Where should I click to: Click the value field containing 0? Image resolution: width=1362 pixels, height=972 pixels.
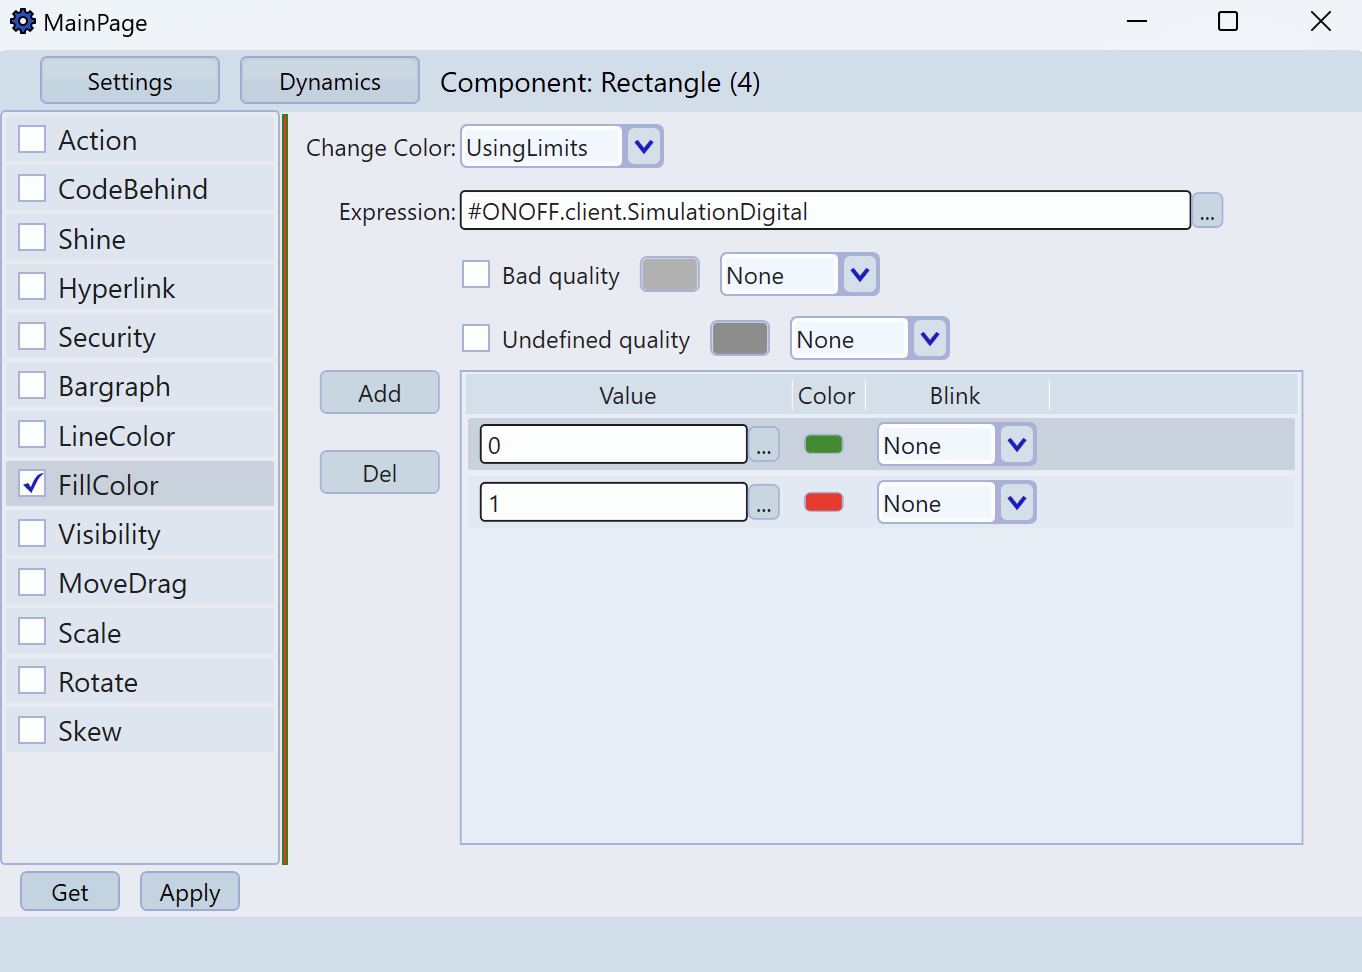click(x=614, y=445)
